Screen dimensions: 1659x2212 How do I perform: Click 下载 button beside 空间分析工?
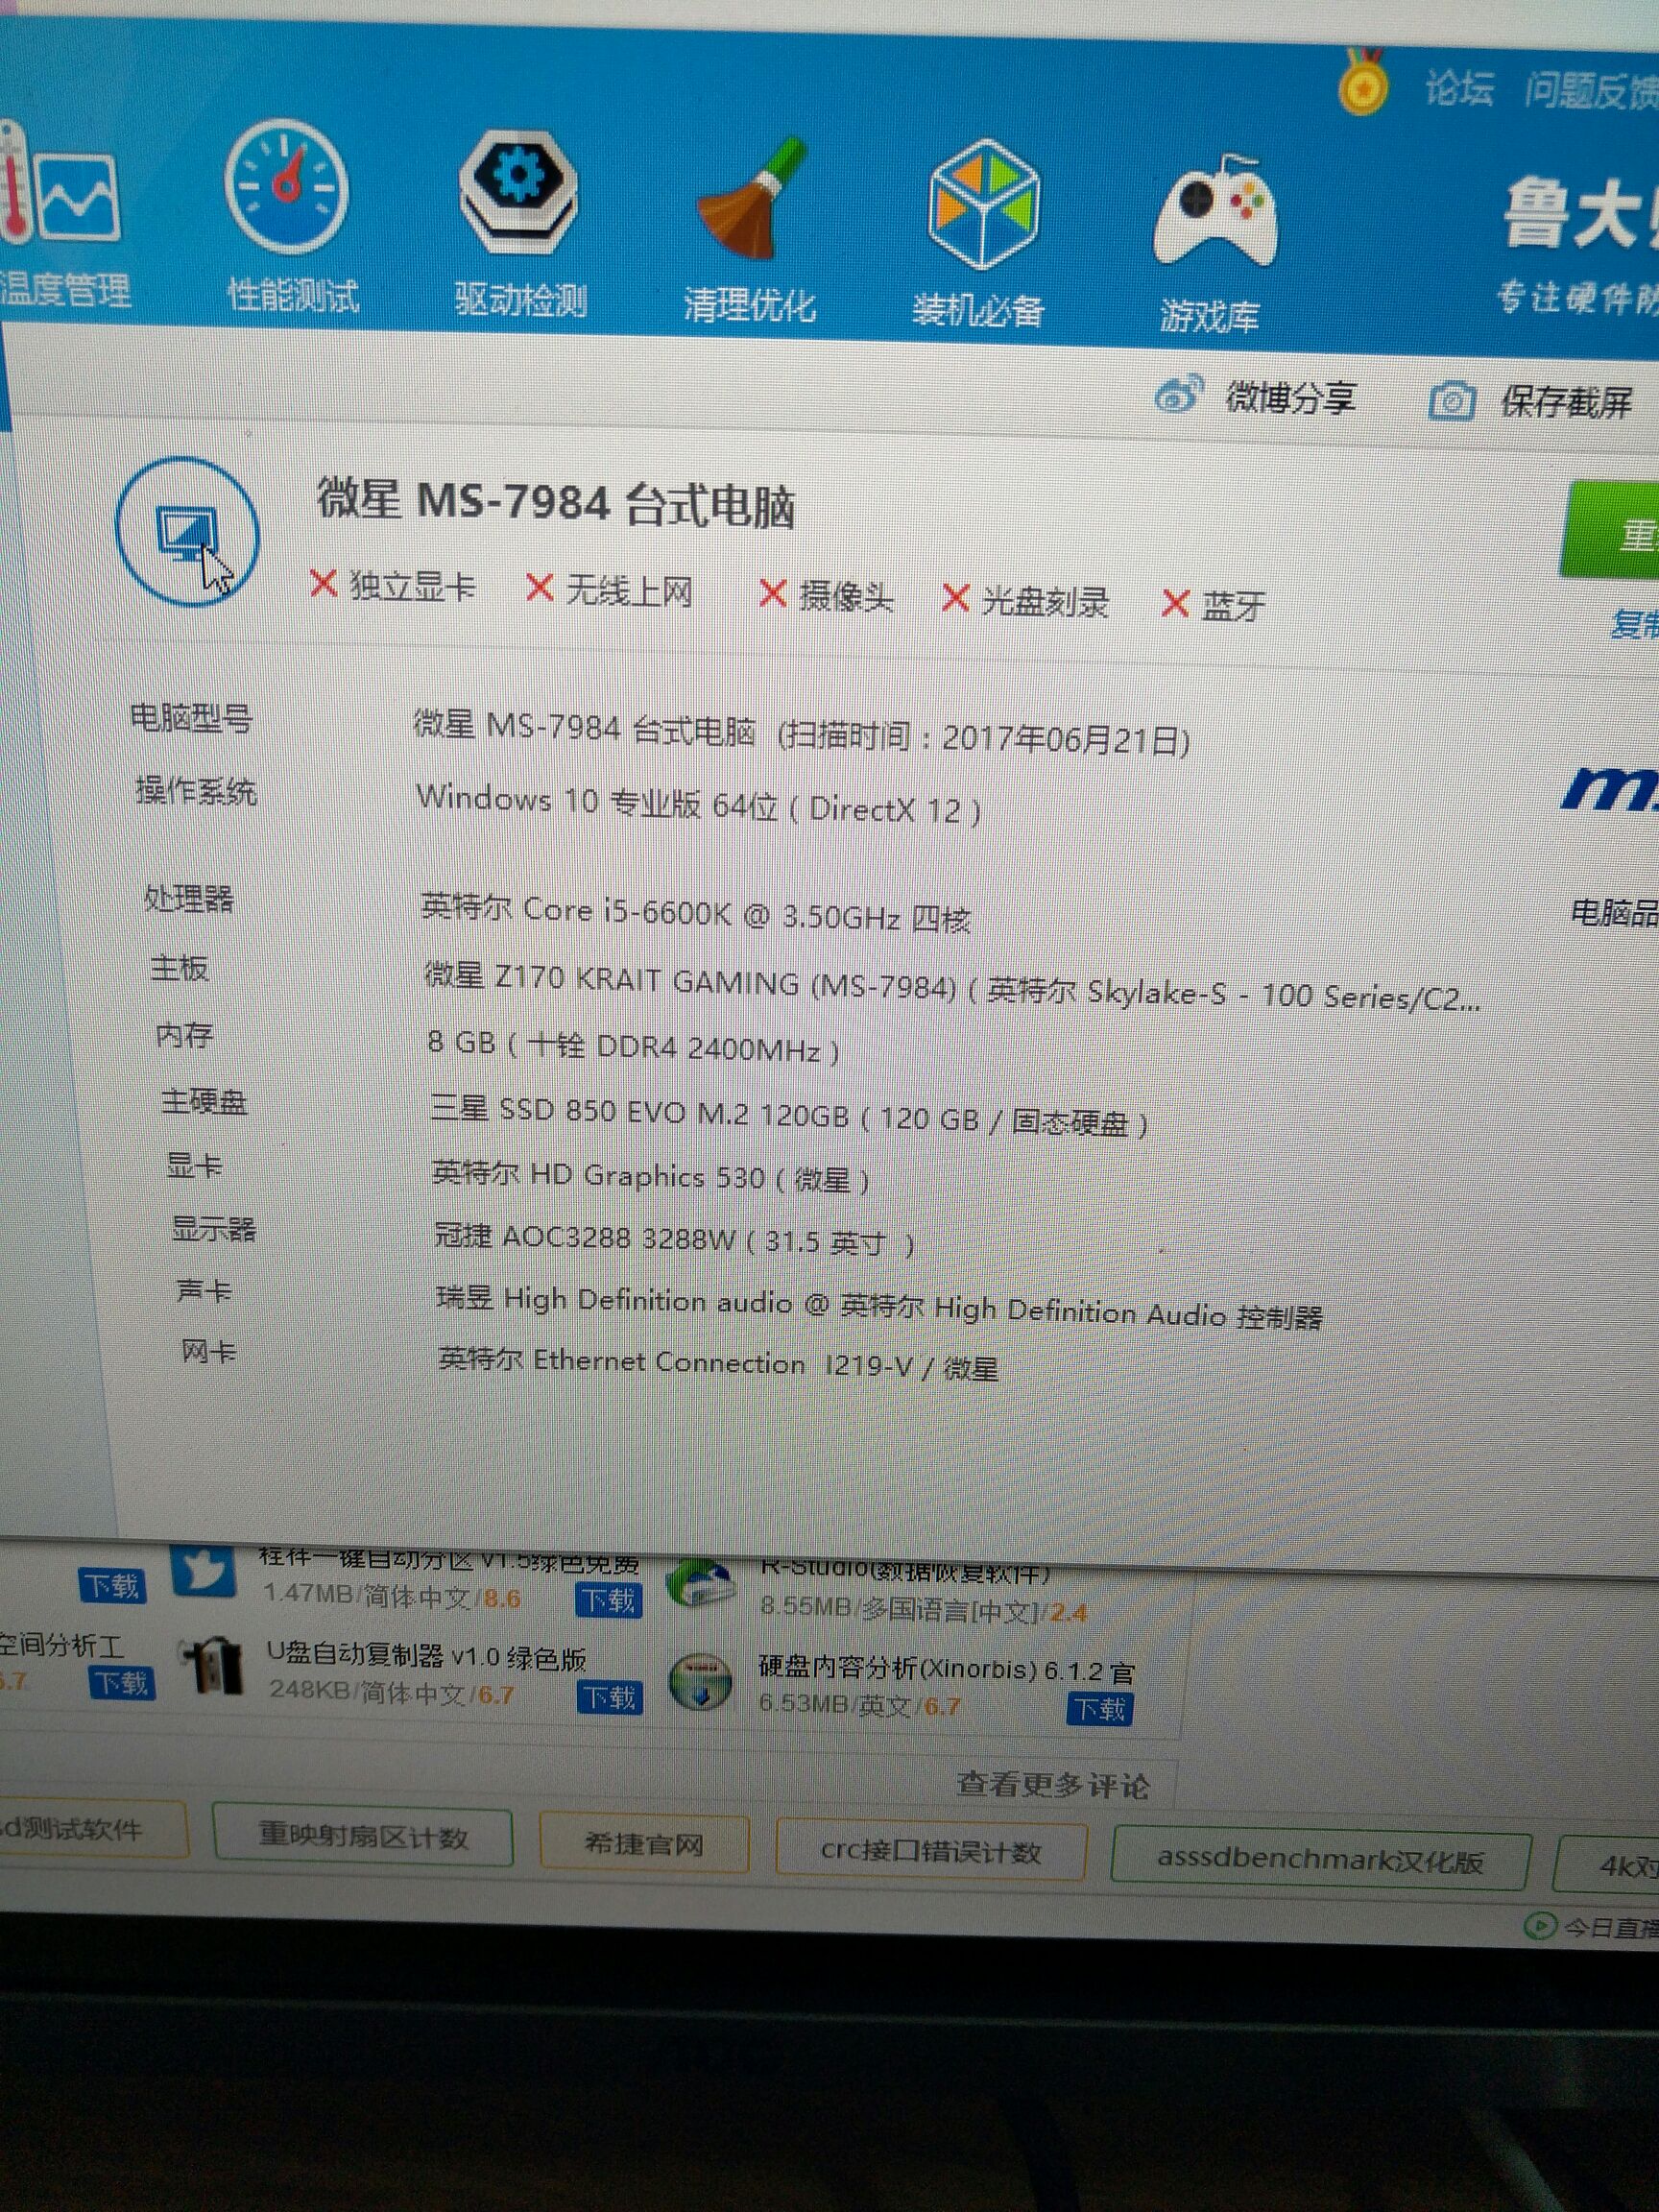(x=122, y=1682)
